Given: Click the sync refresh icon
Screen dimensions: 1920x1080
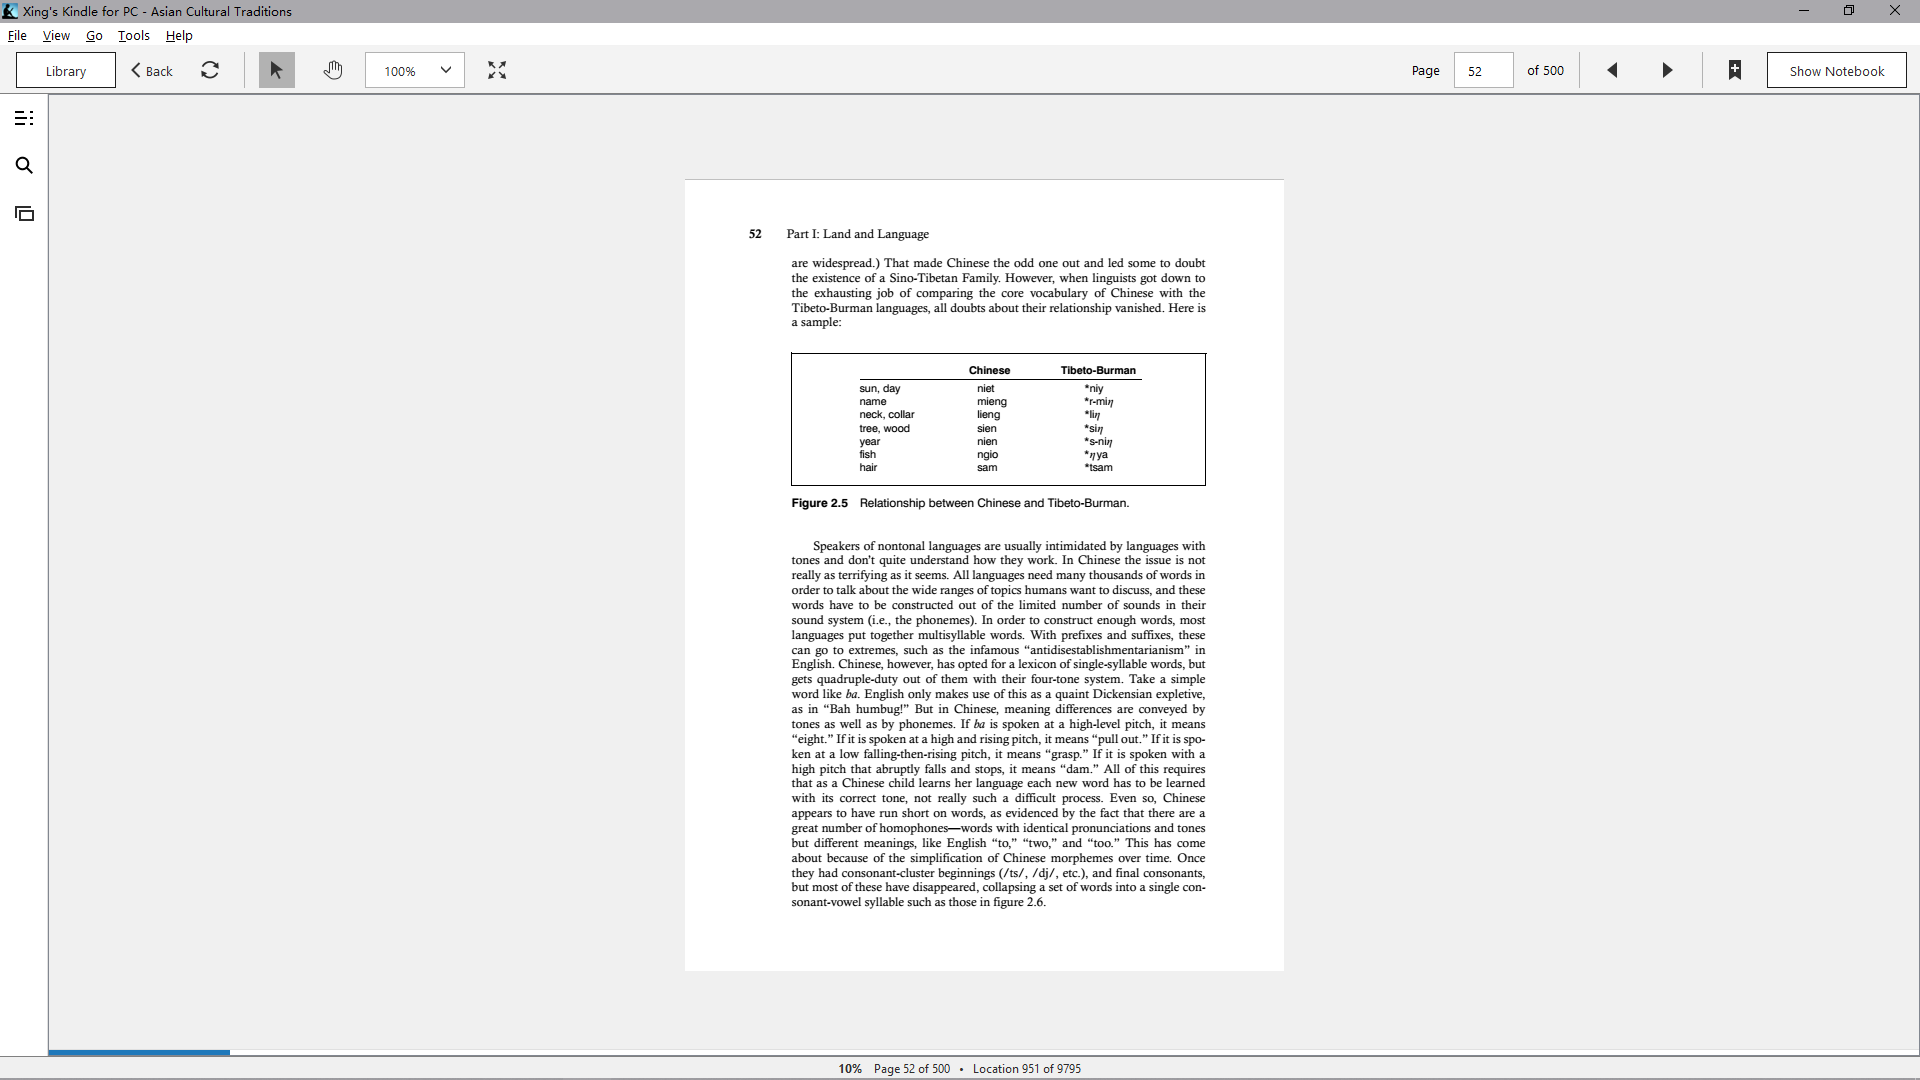Looking at the screenshot, I should click(x=210, y=70).
